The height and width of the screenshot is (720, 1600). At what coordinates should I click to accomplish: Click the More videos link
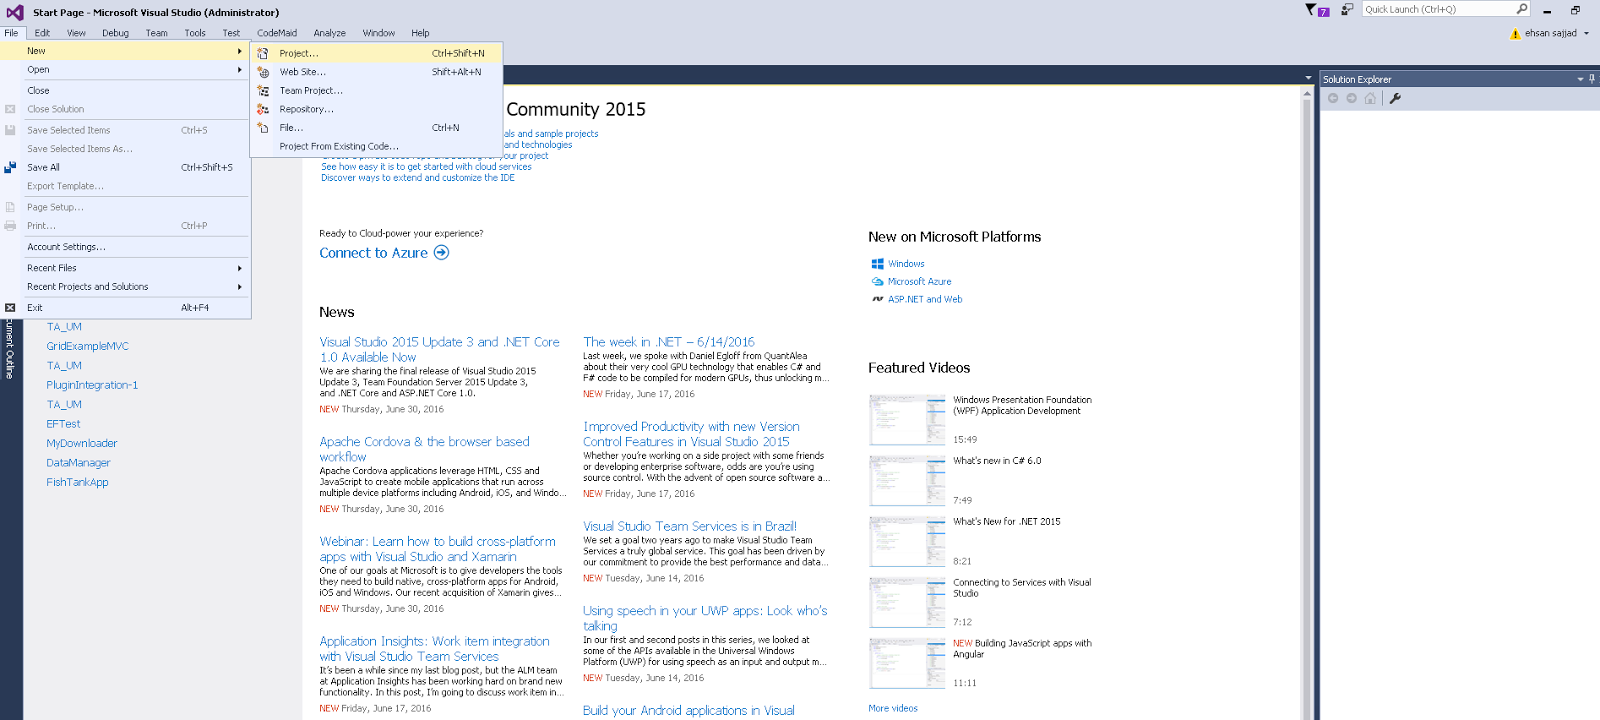pos(893,708)
